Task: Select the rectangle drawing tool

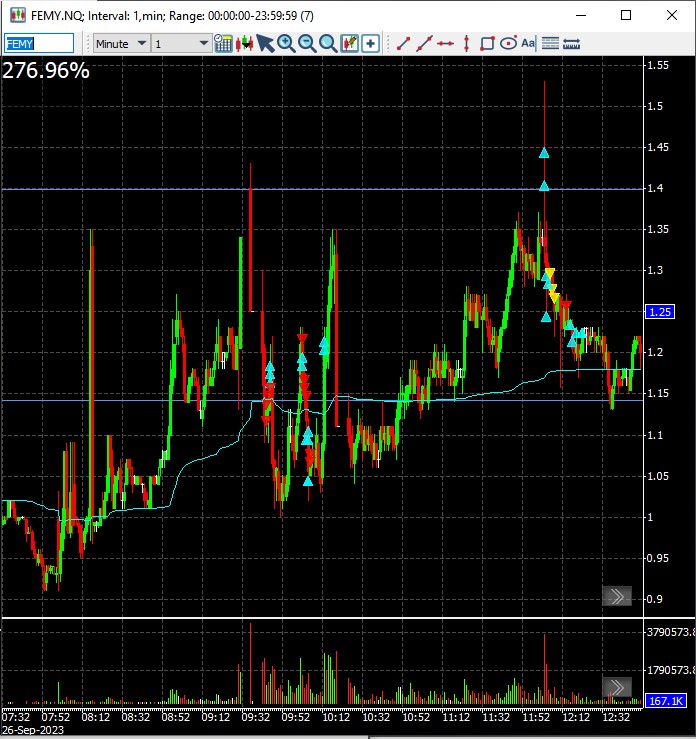Action: click(x=487, y=43)
